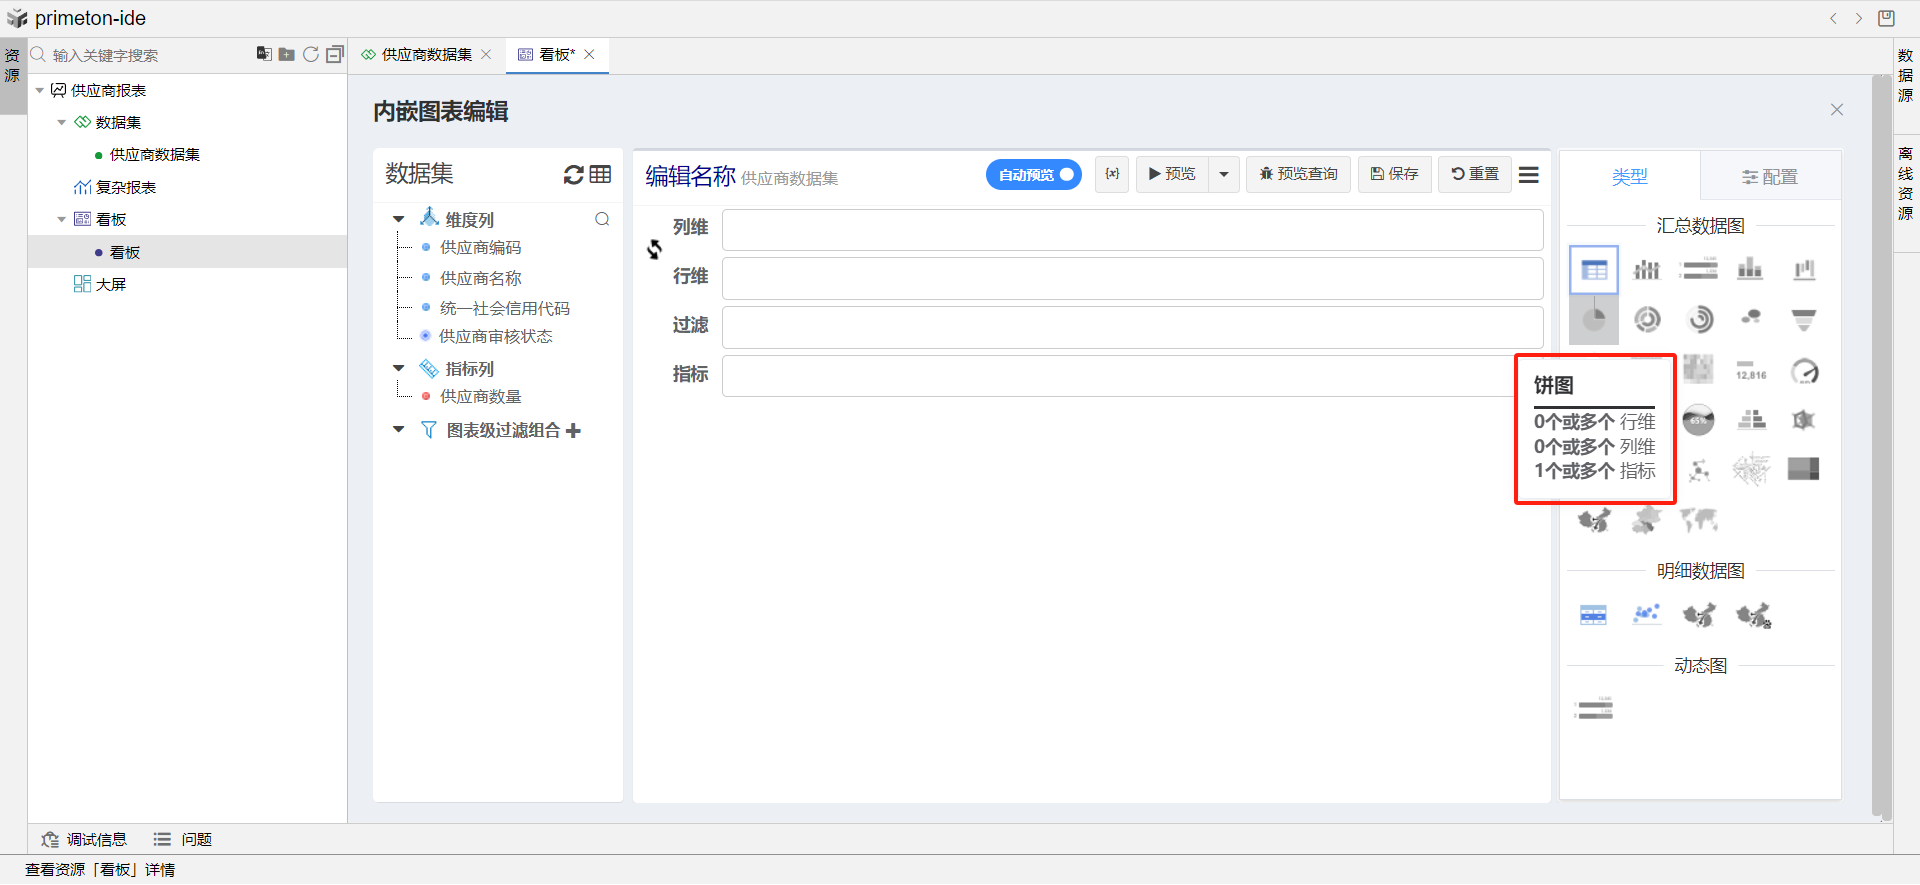Pick the gauge chart type icon

click(x=1804, y=372)
